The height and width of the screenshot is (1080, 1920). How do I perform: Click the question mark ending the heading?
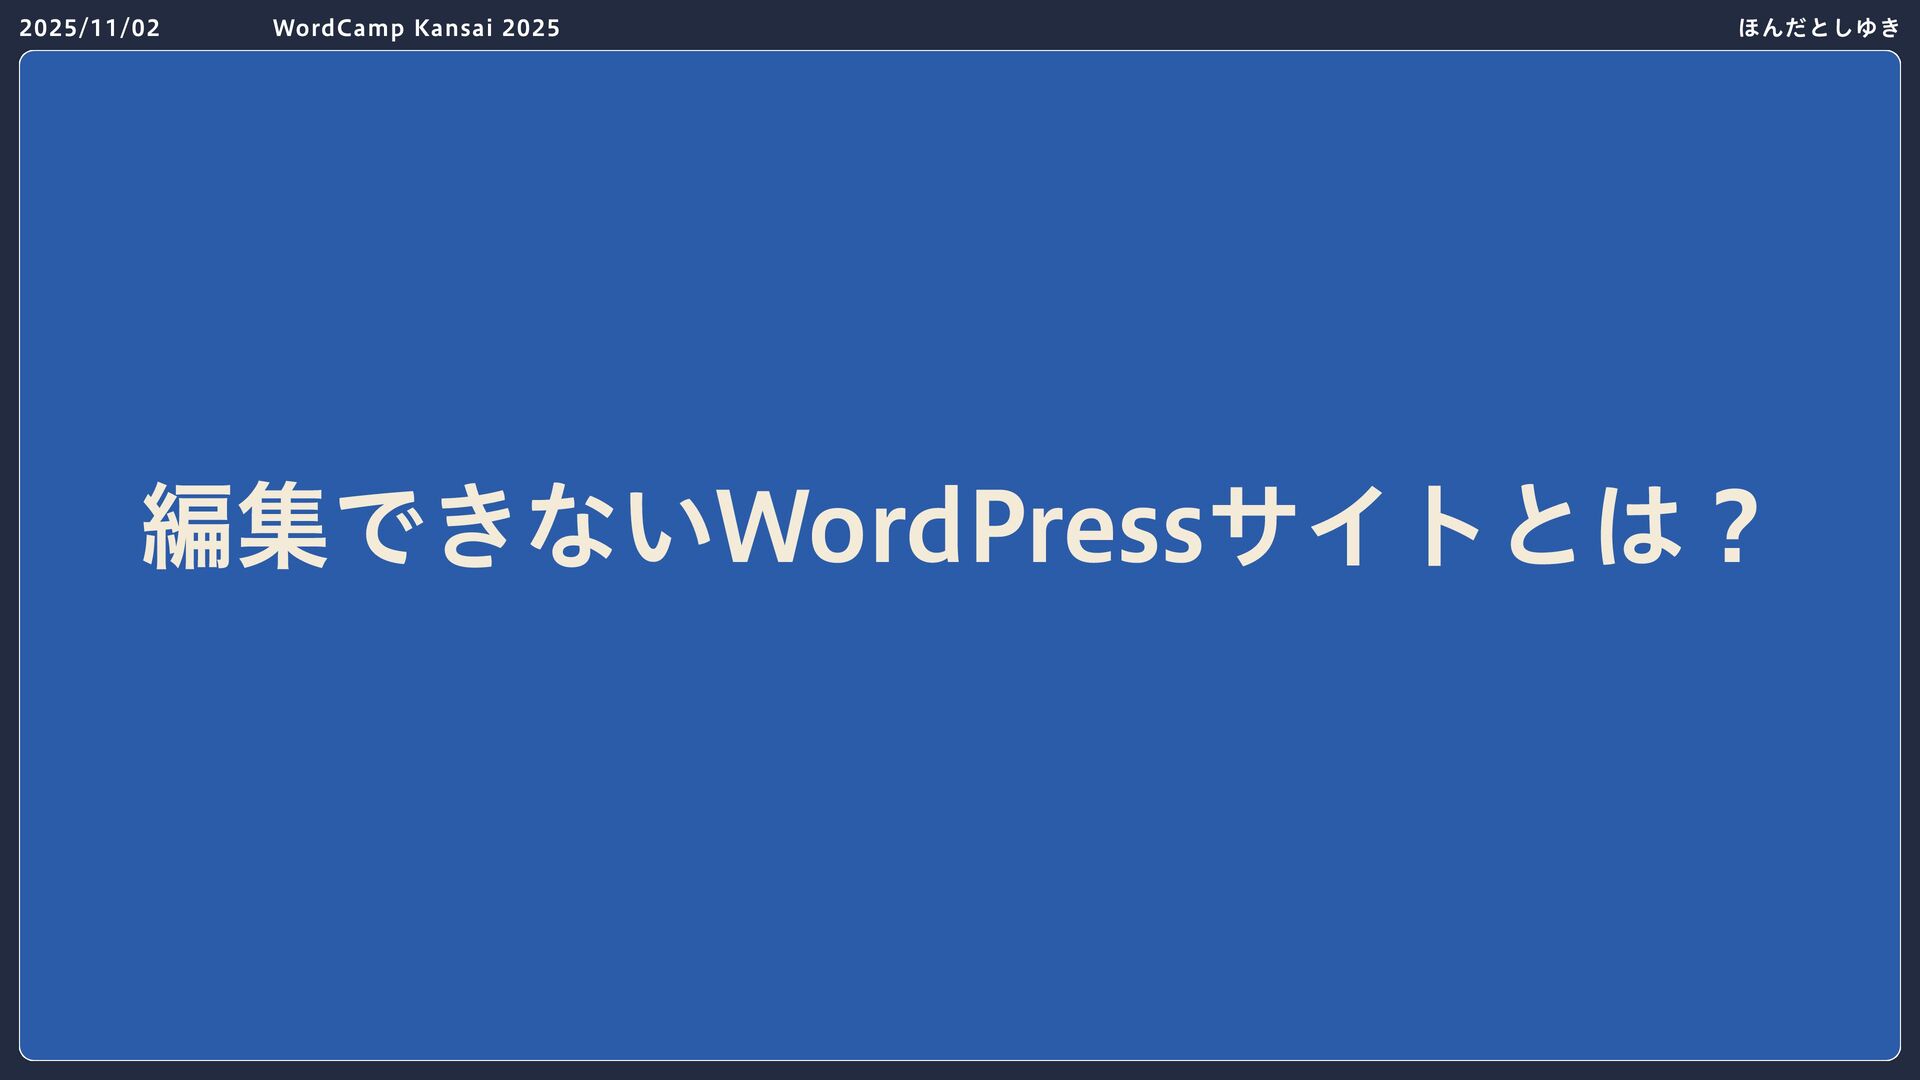[1735, 526]
